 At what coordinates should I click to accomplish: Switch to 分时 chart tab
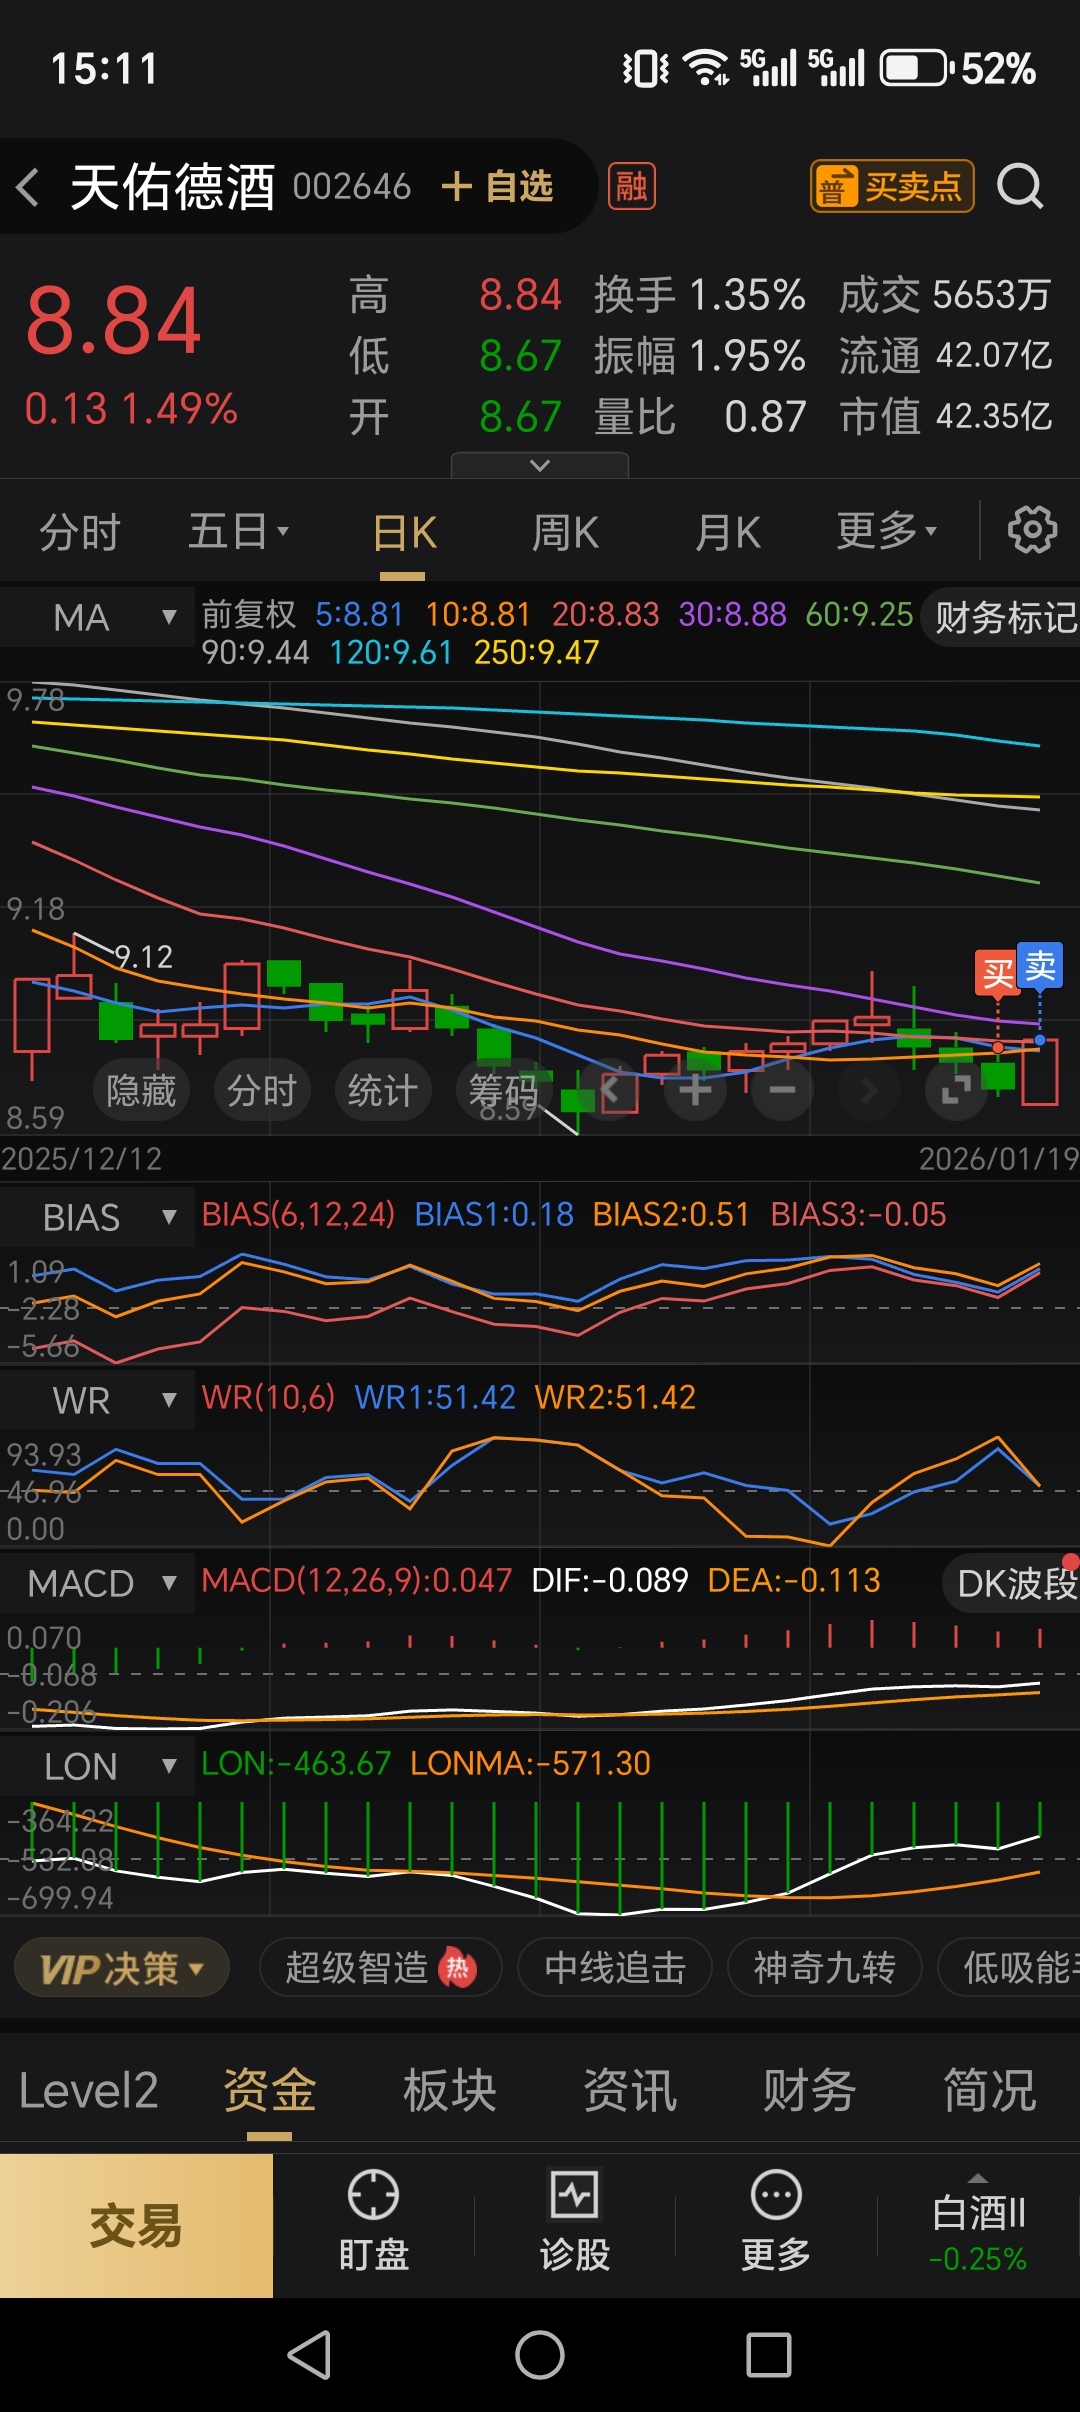80,532
